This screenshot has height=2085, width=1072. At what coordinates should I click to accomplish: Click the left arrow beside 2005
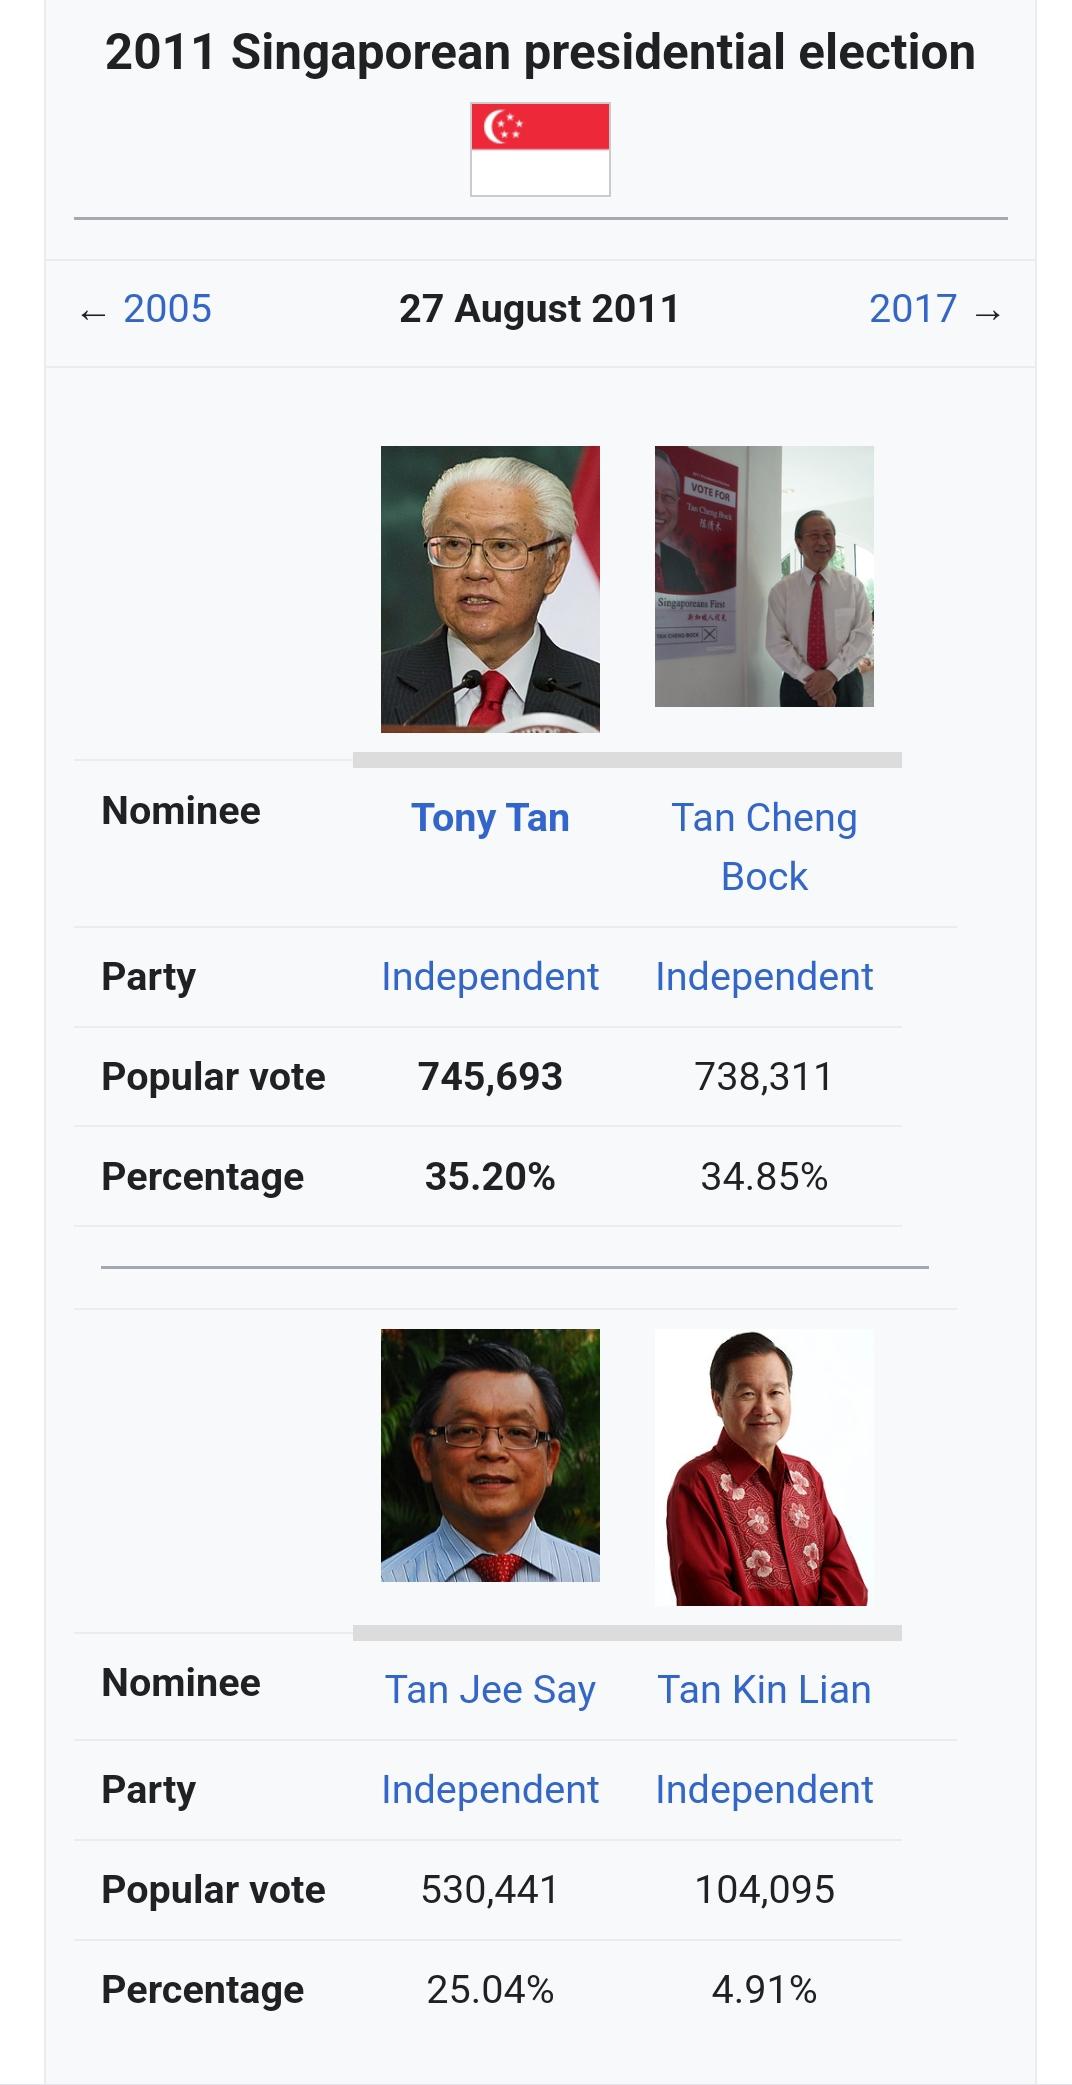[93, 315]
